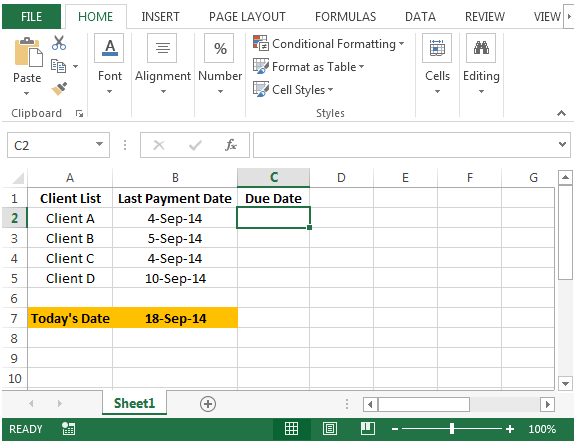576x443 pixels.
Task: Switch to Page Layout view
Action: point(330,429)
